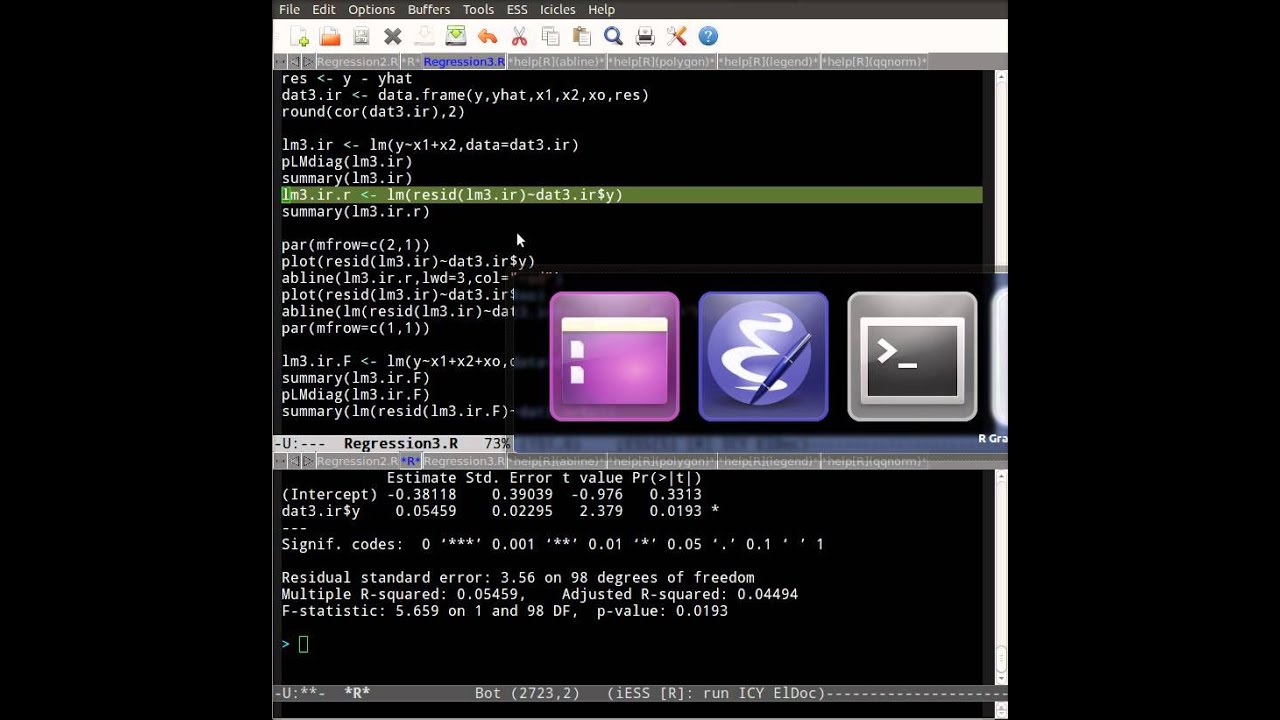This screenshot has width=1280, height=720.
Task: Save the buffer with the floppy disk icon
Action: tap(361, 37)
